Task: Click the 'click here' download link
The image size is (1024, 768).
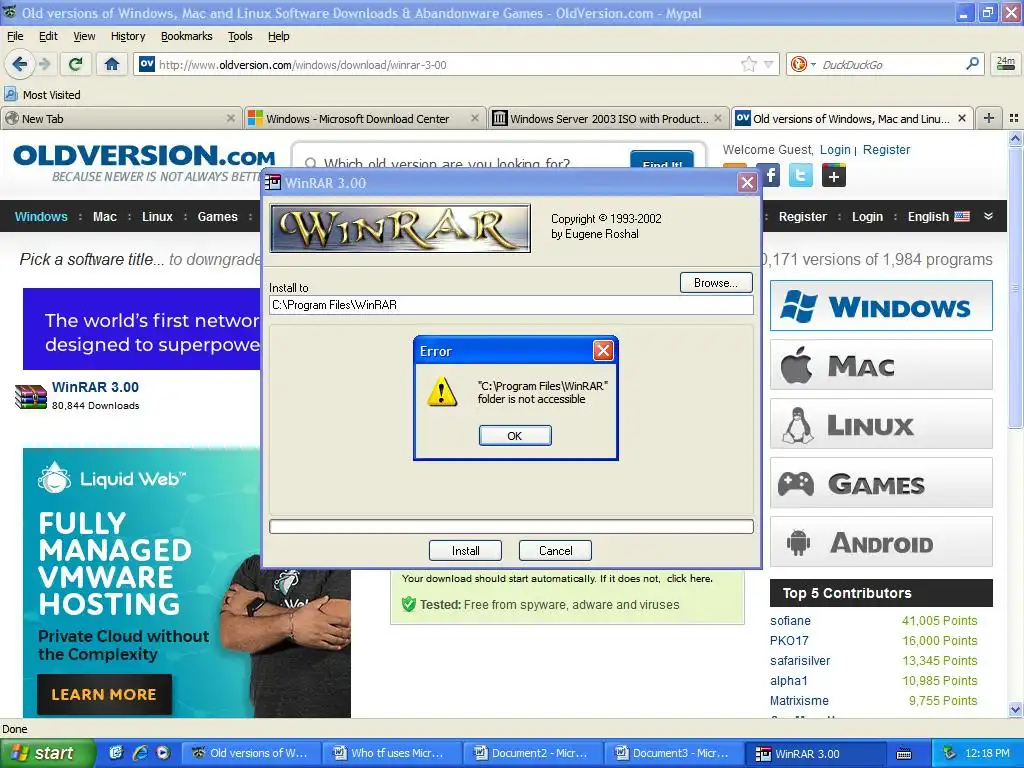Action: (x=688, y=579)
